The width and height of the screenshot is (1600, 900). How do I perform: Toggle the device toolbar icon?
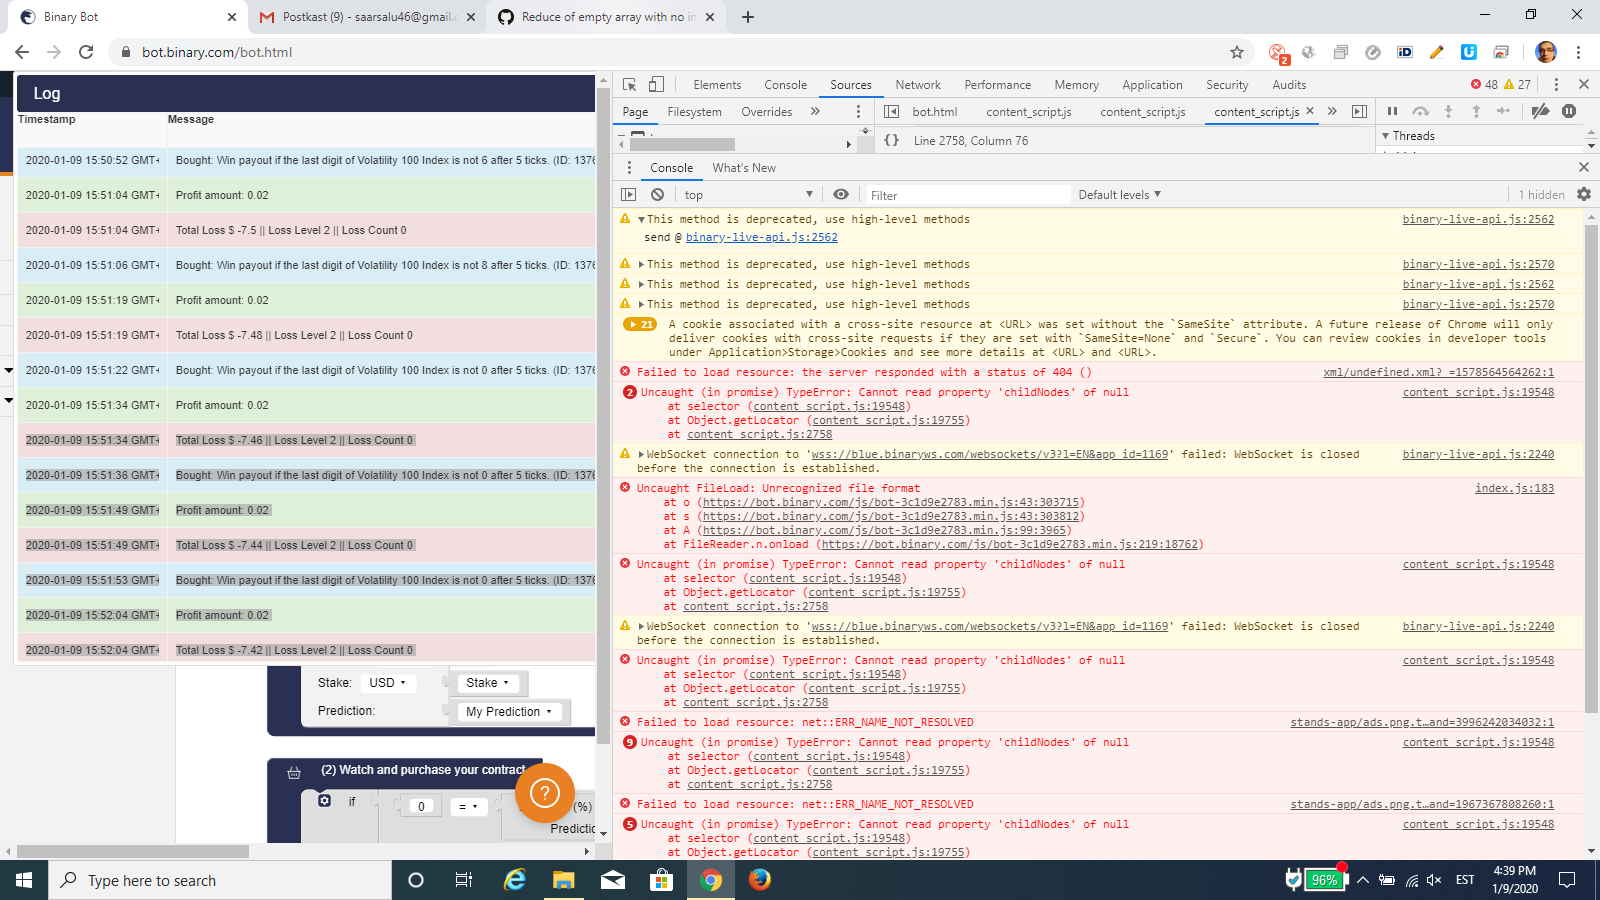655,86
